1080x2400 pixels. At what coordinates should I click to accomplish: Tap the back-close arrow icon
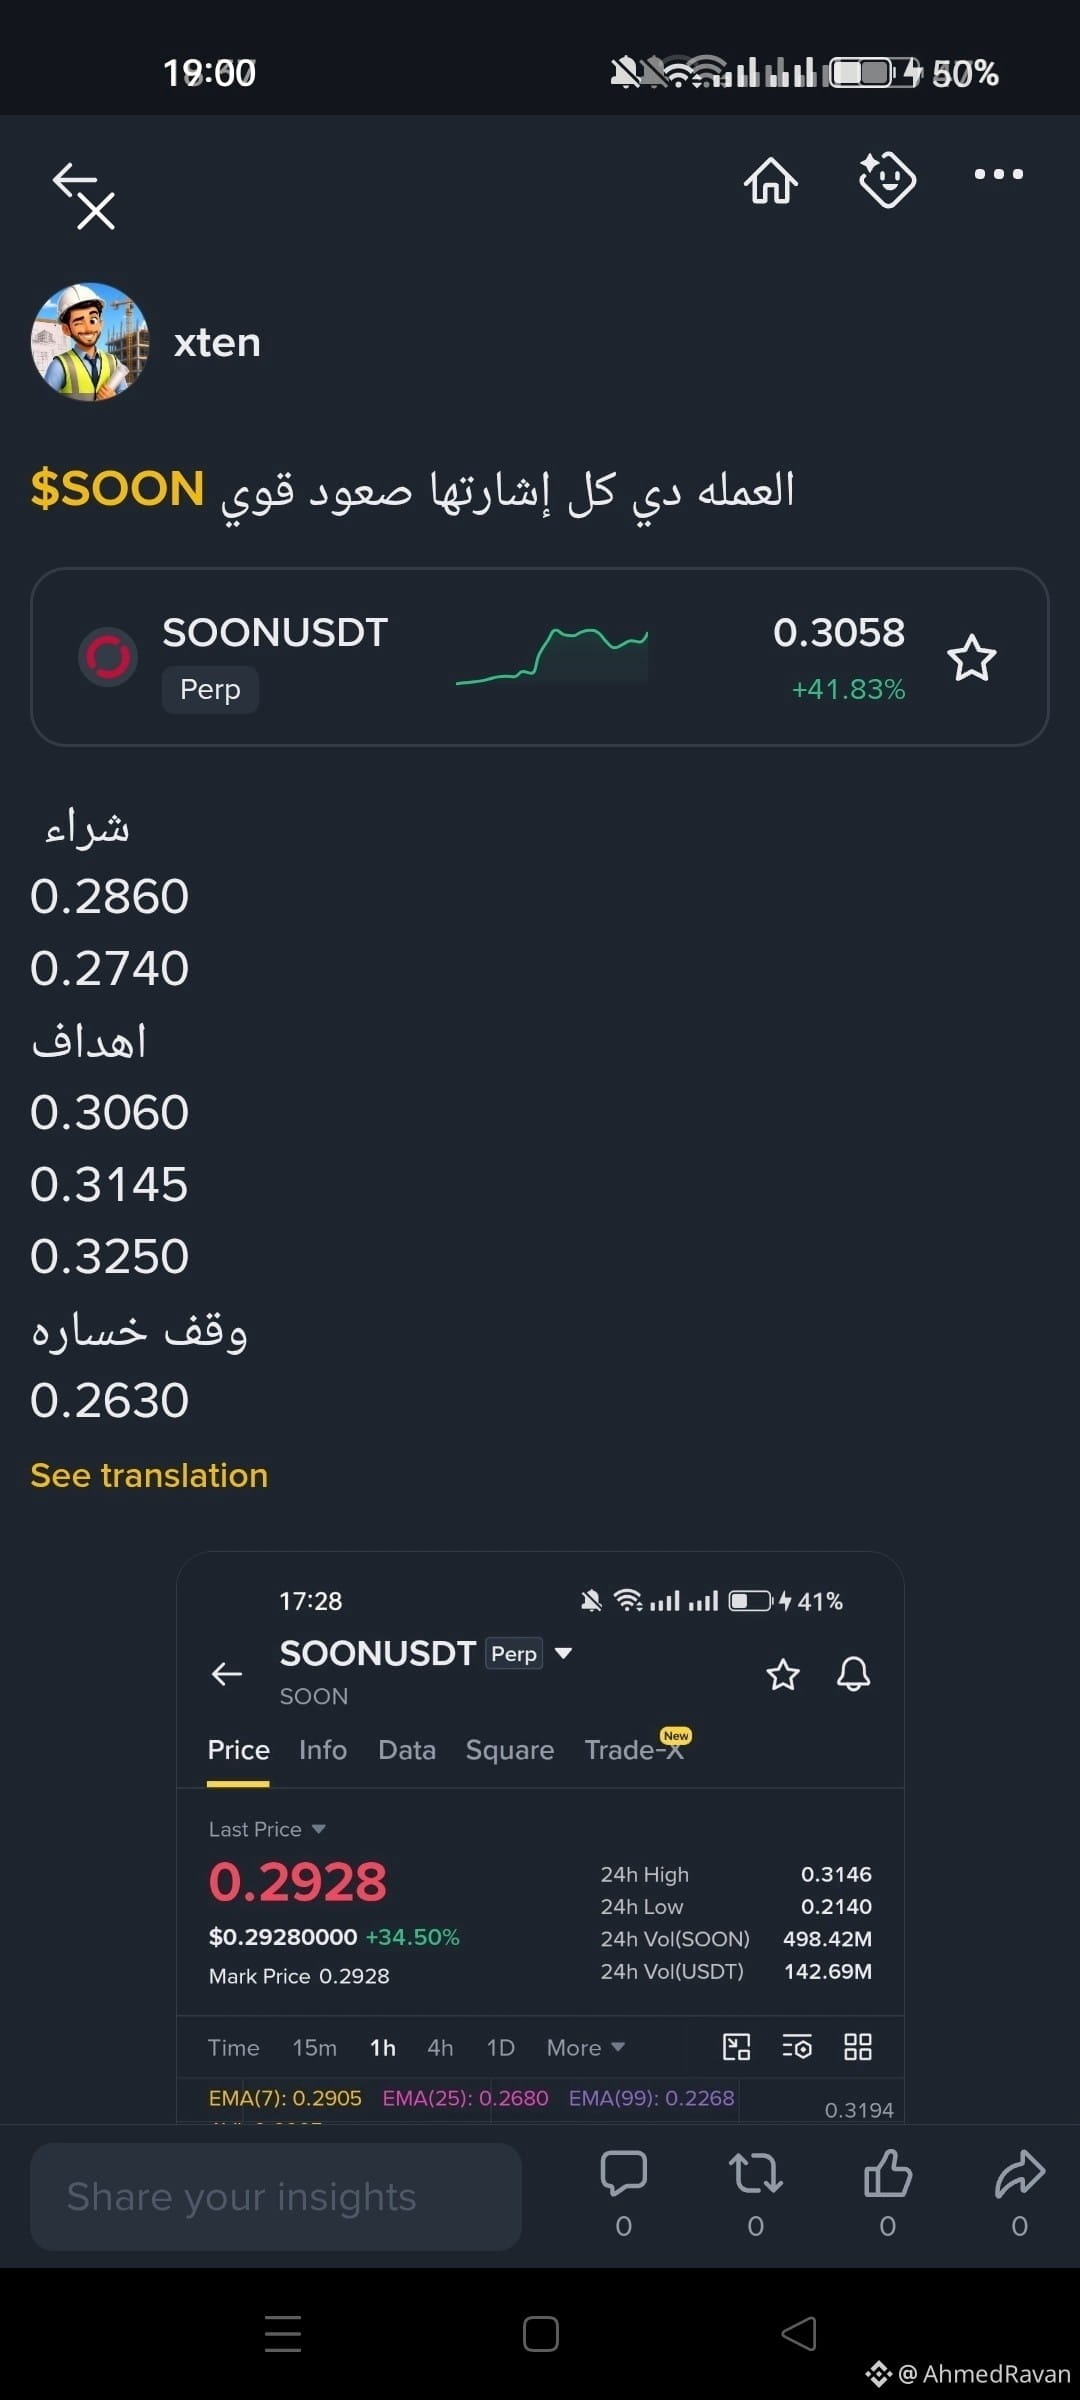84,196
